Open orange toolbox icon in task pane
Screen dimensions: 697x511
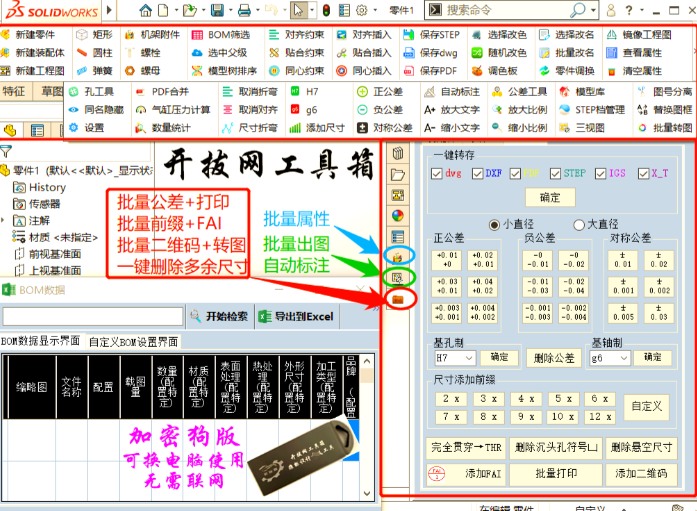tap(398, 299)
